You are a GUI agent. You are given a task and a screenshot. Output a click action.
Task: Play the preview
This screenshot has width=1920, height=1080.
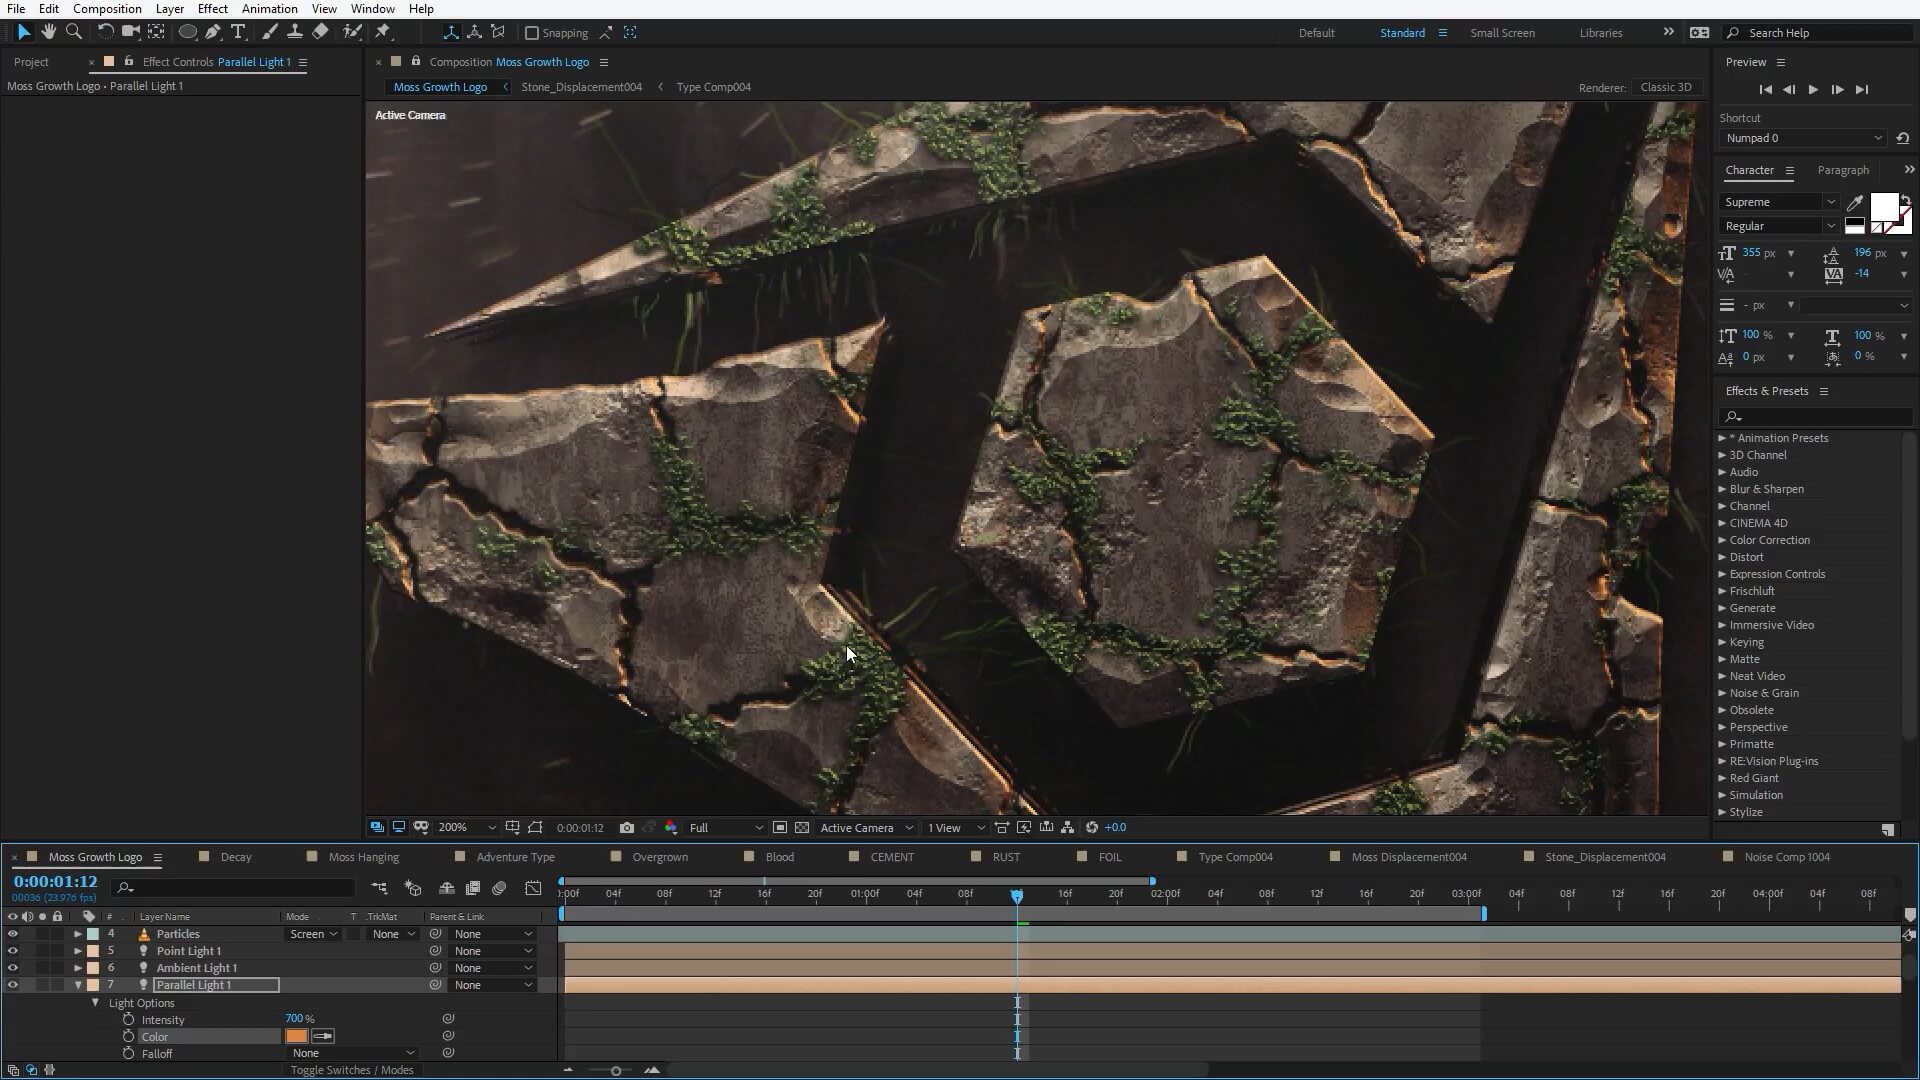[1813, 90]
